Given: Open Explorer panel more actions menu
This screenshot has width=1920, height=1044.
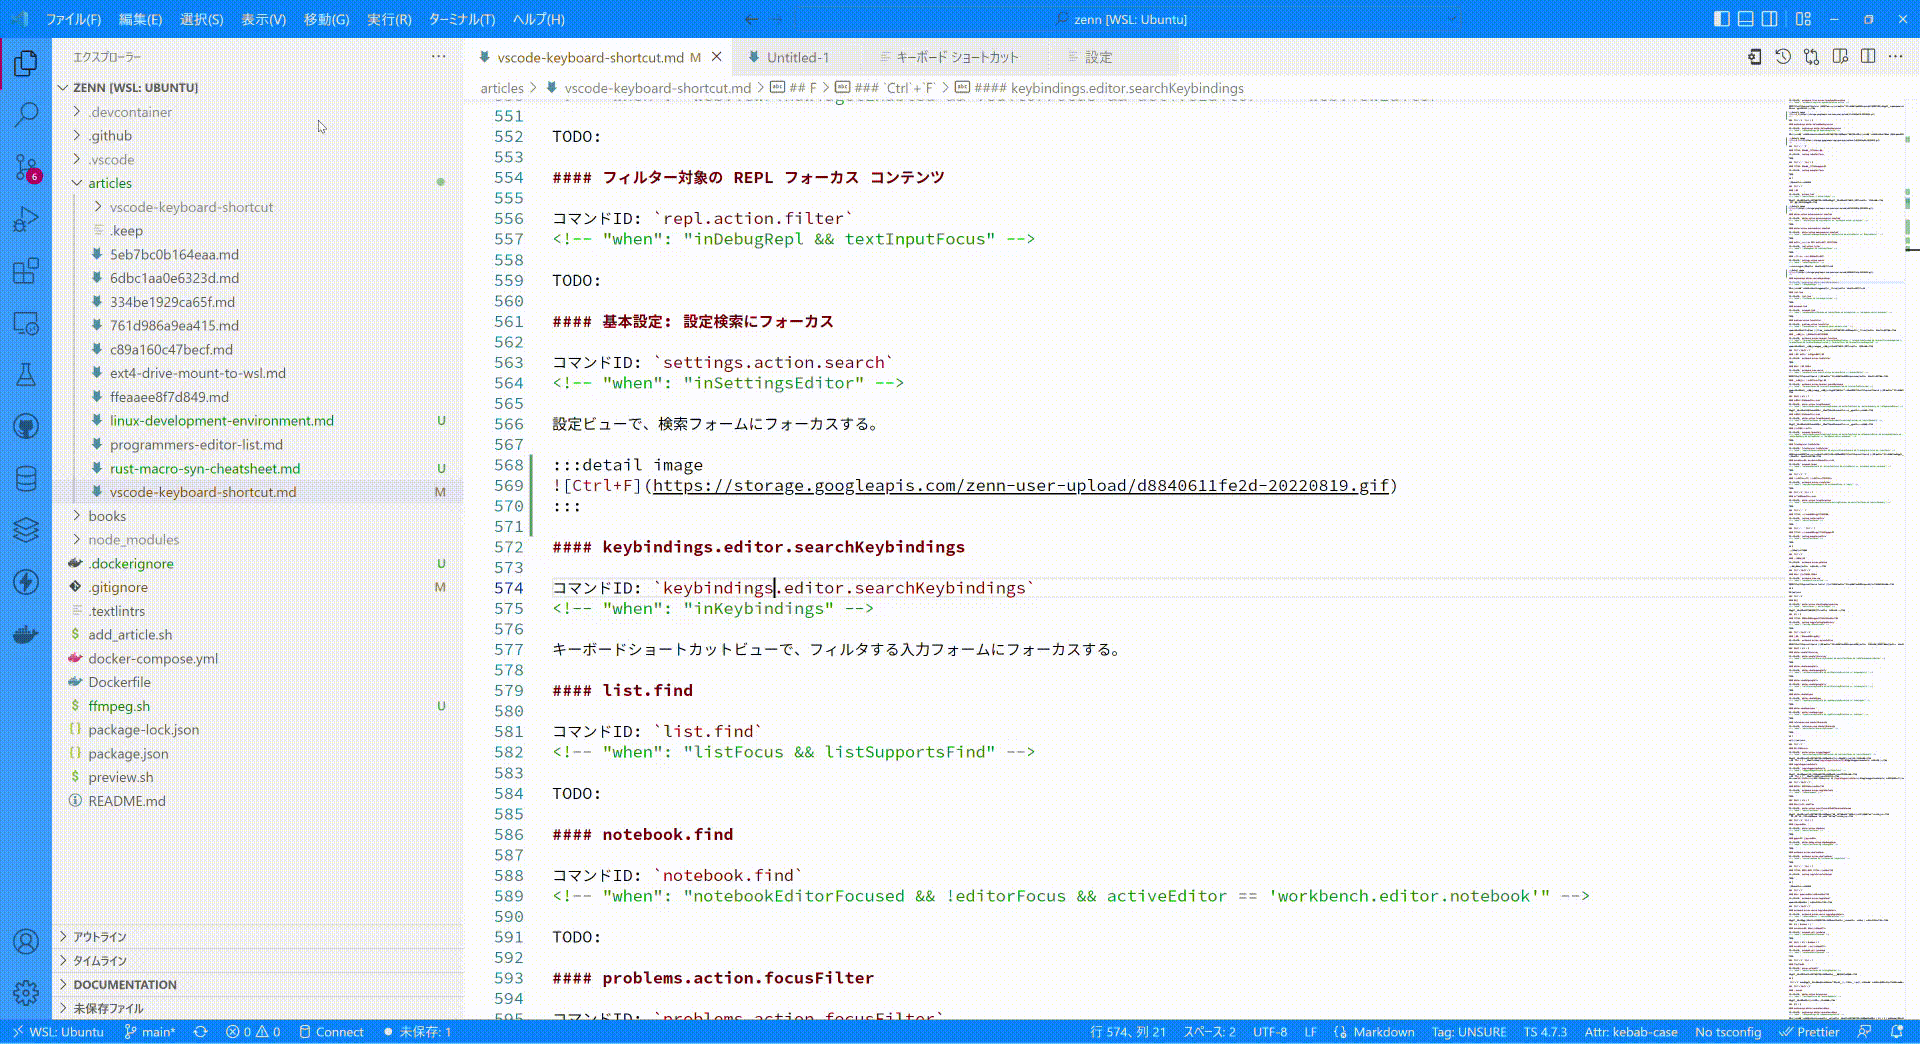Looking at the screenshot, I should coord(438,57).
